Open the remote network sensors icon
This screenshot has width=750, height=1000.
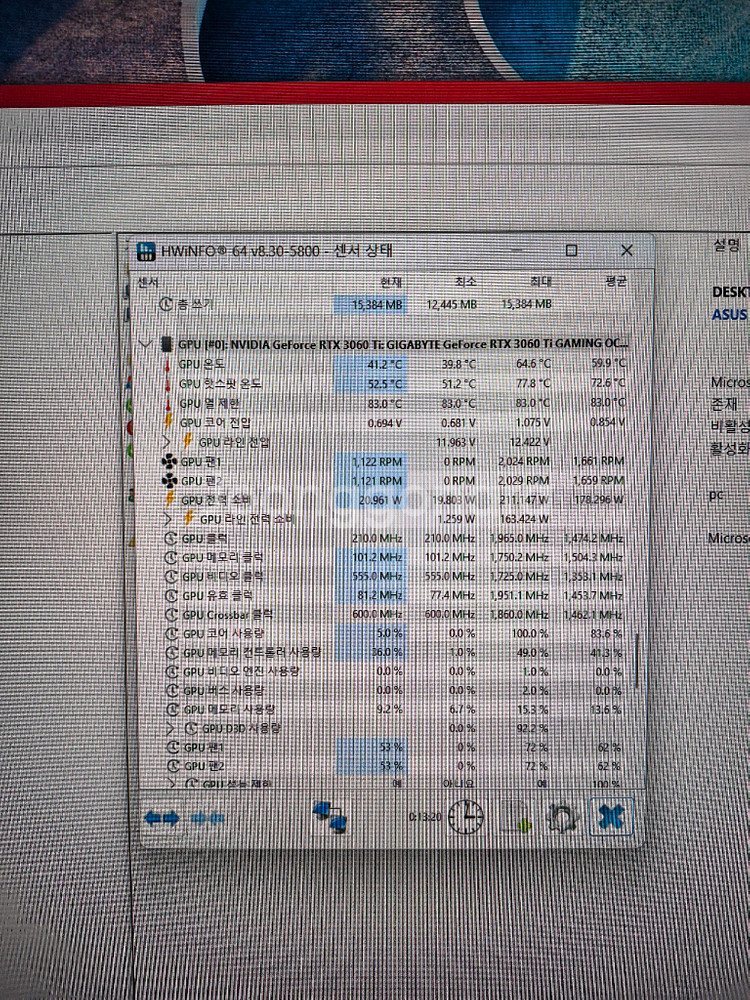[330, 817]
